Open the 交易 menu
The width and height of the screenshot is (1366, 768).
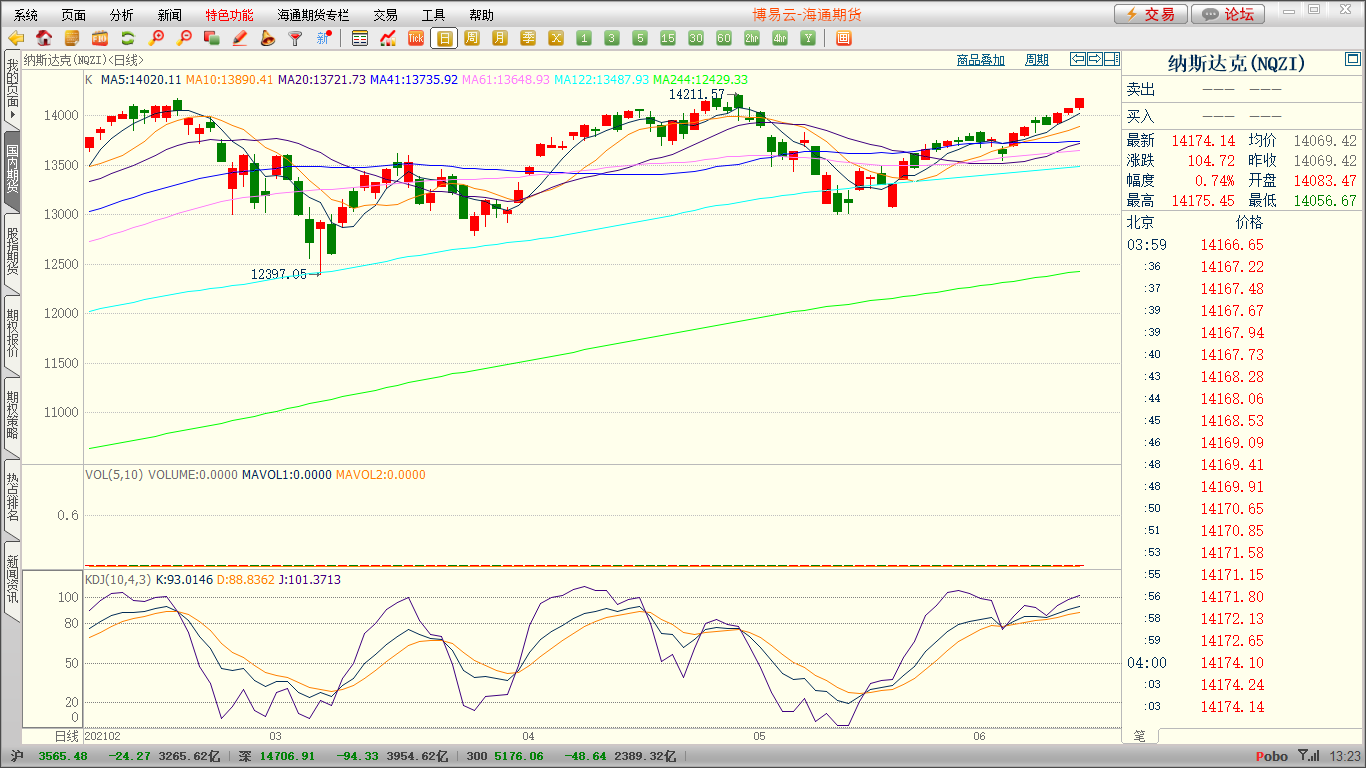(x=386, y=15)
